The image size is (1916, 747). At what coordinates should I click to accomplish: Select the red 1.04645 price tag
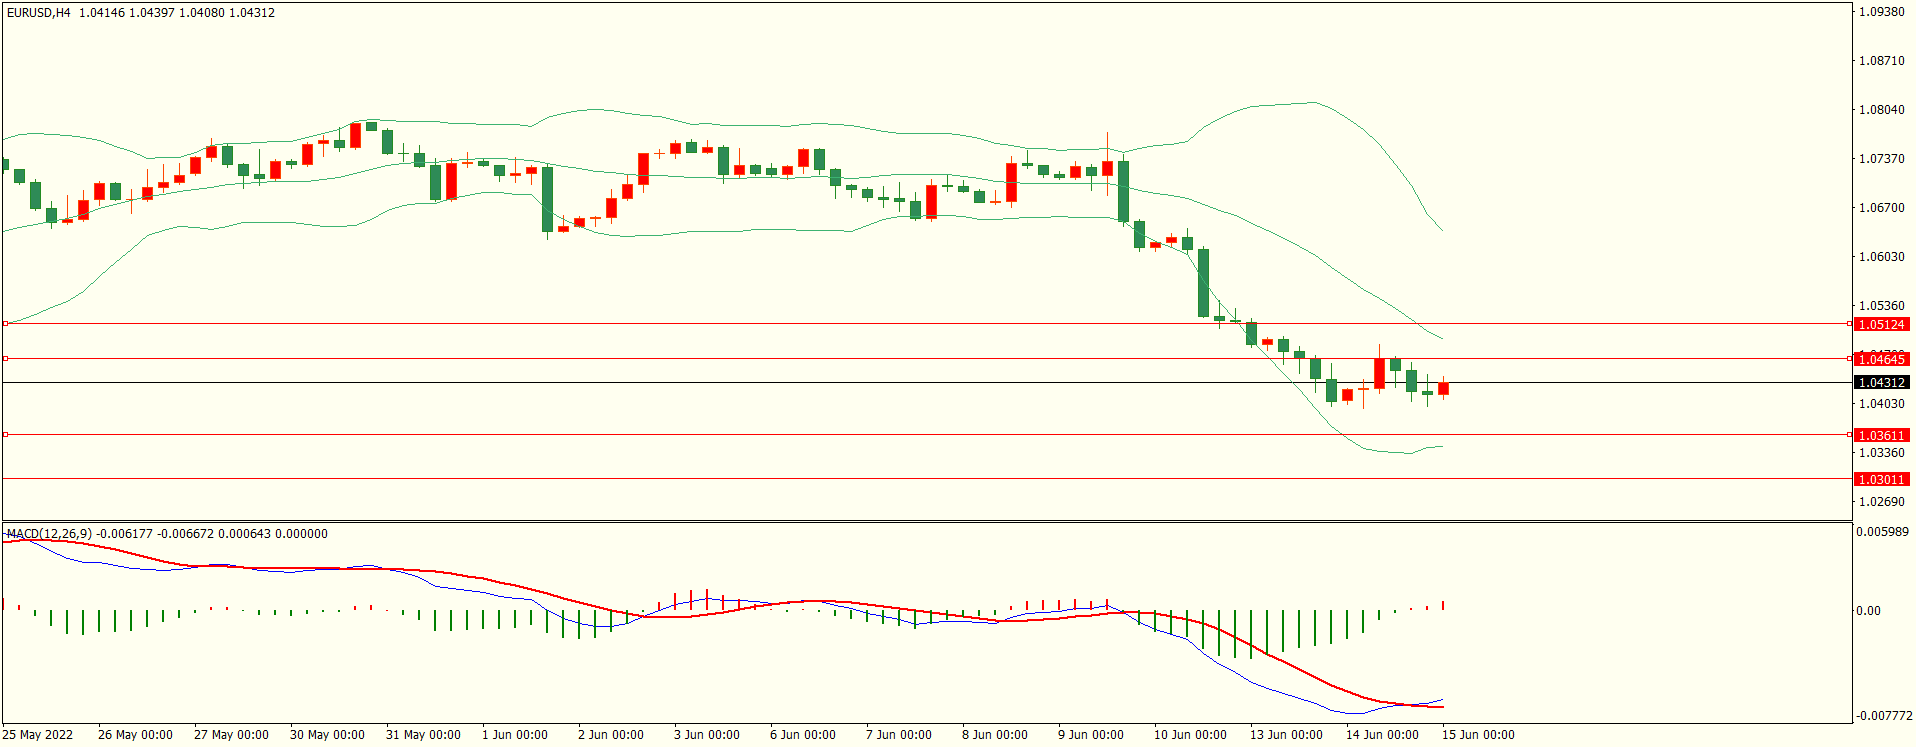pos(1881,359)
